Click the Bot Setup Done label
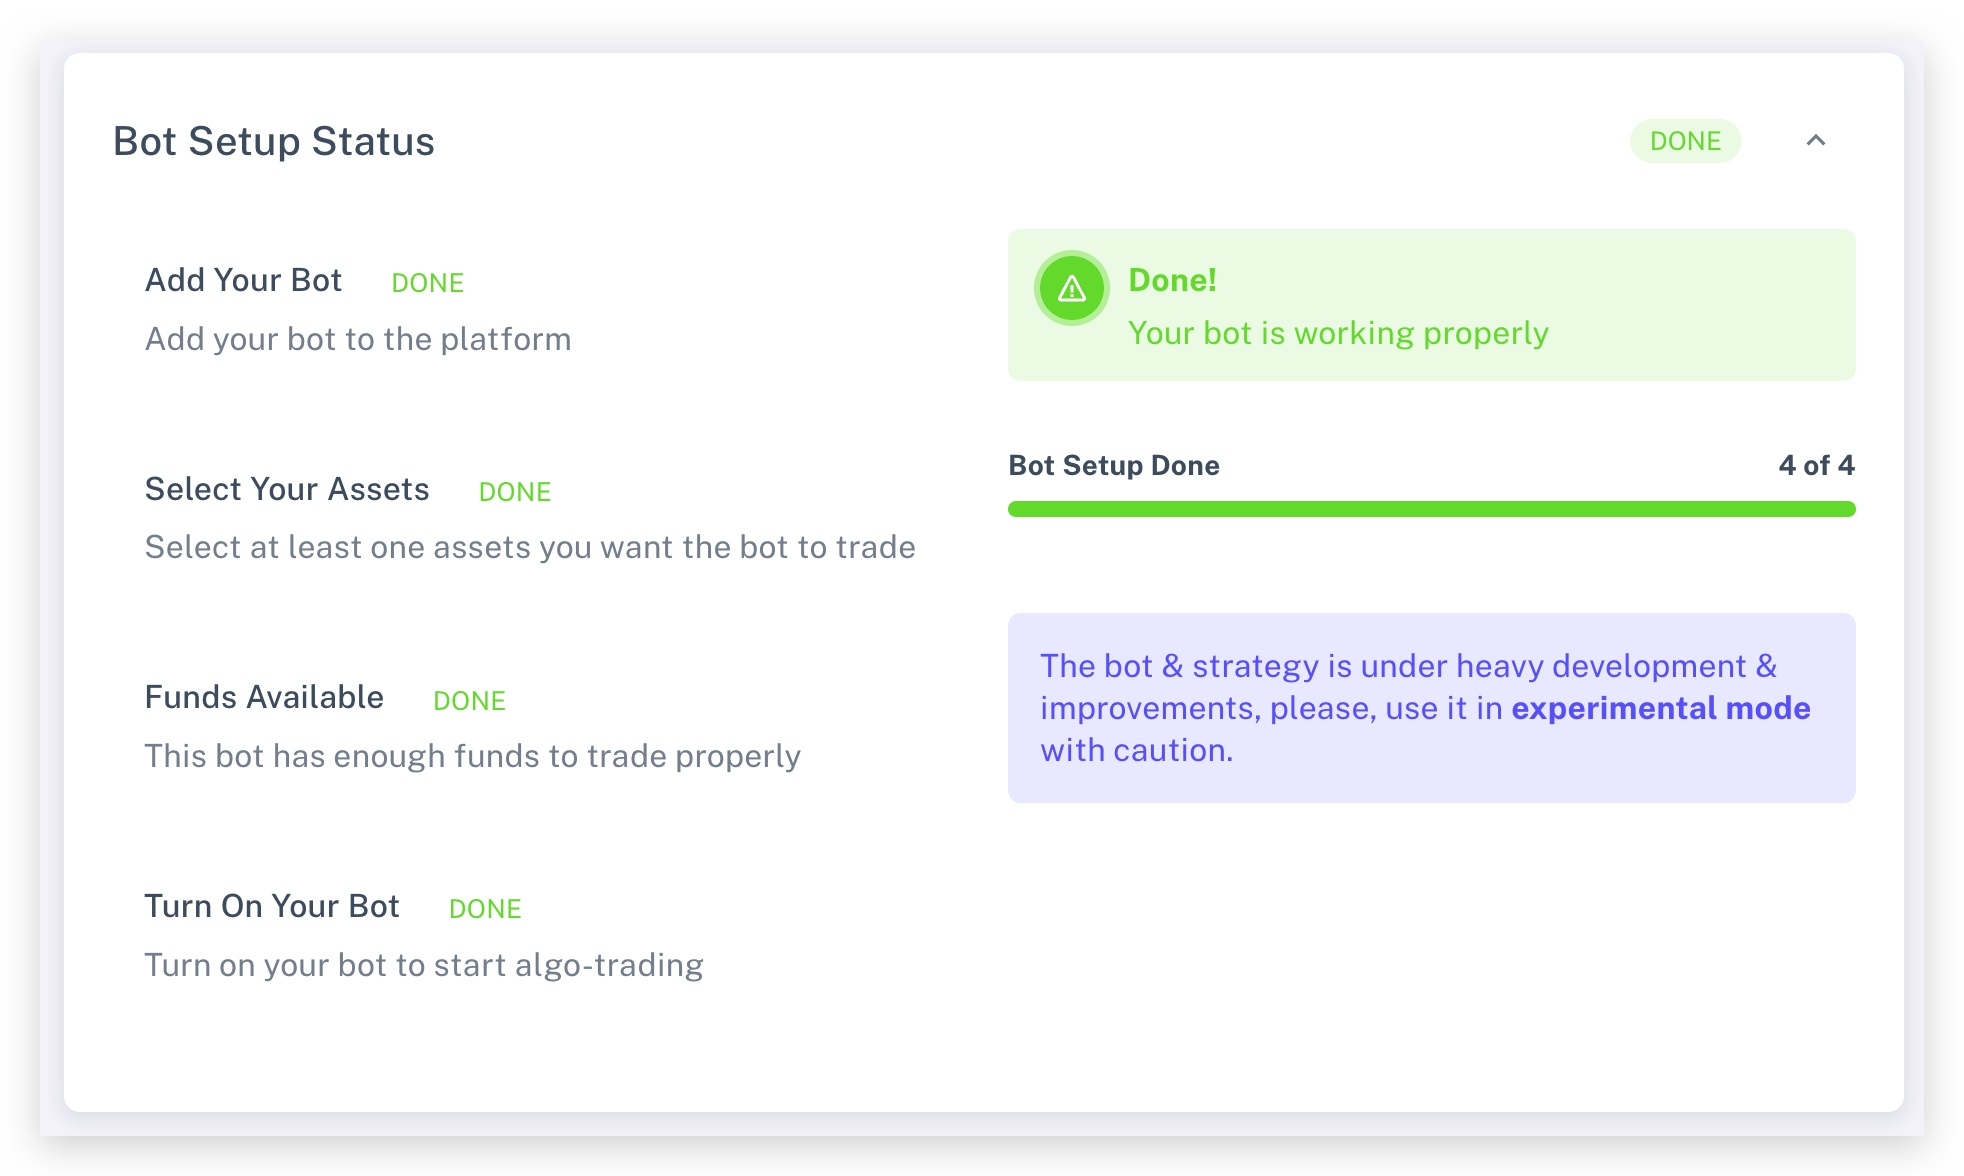This screenshot has height=1176, width=1964. tap(1114, 465)
